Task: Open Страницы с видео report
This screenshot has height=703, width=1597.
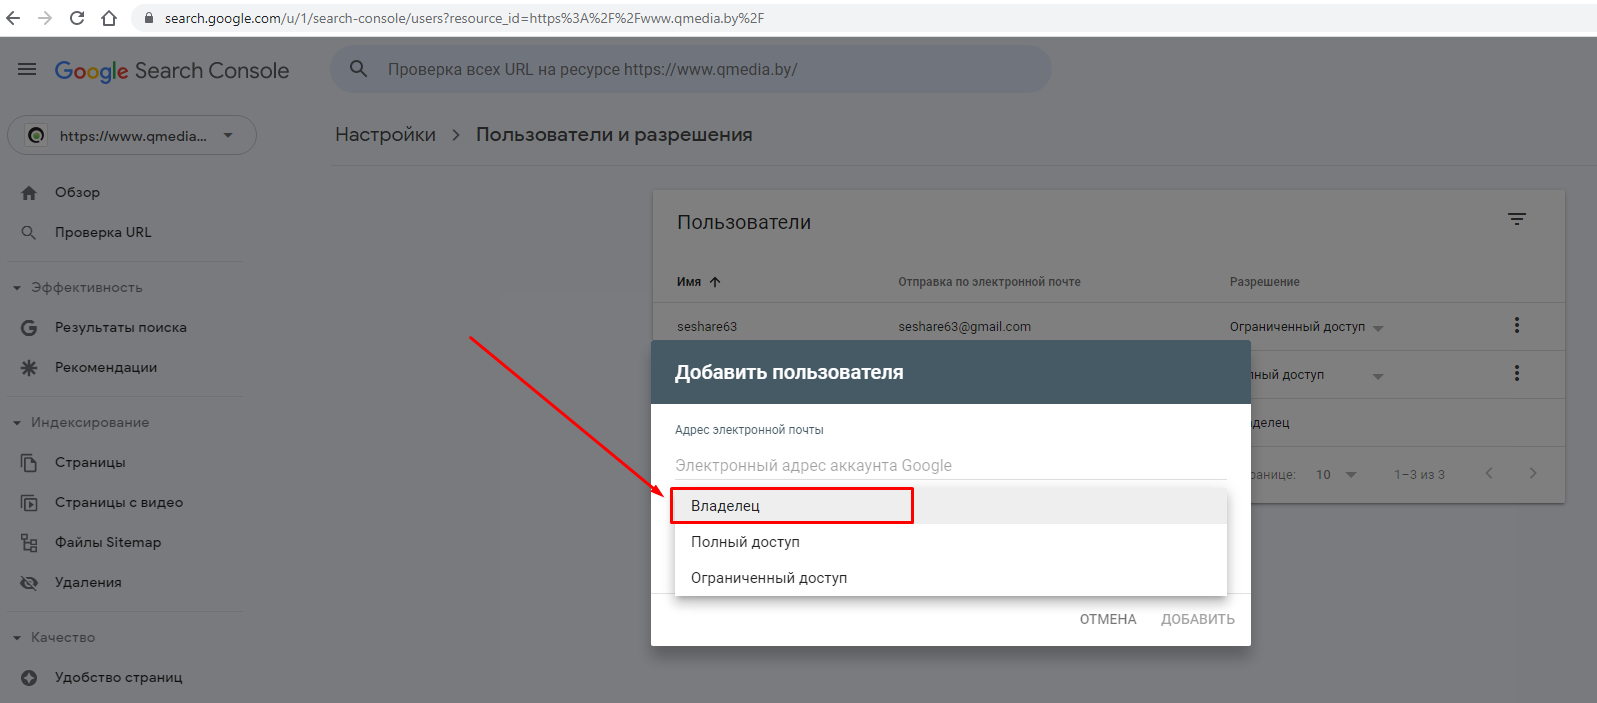Action: [x=119, y=502]
